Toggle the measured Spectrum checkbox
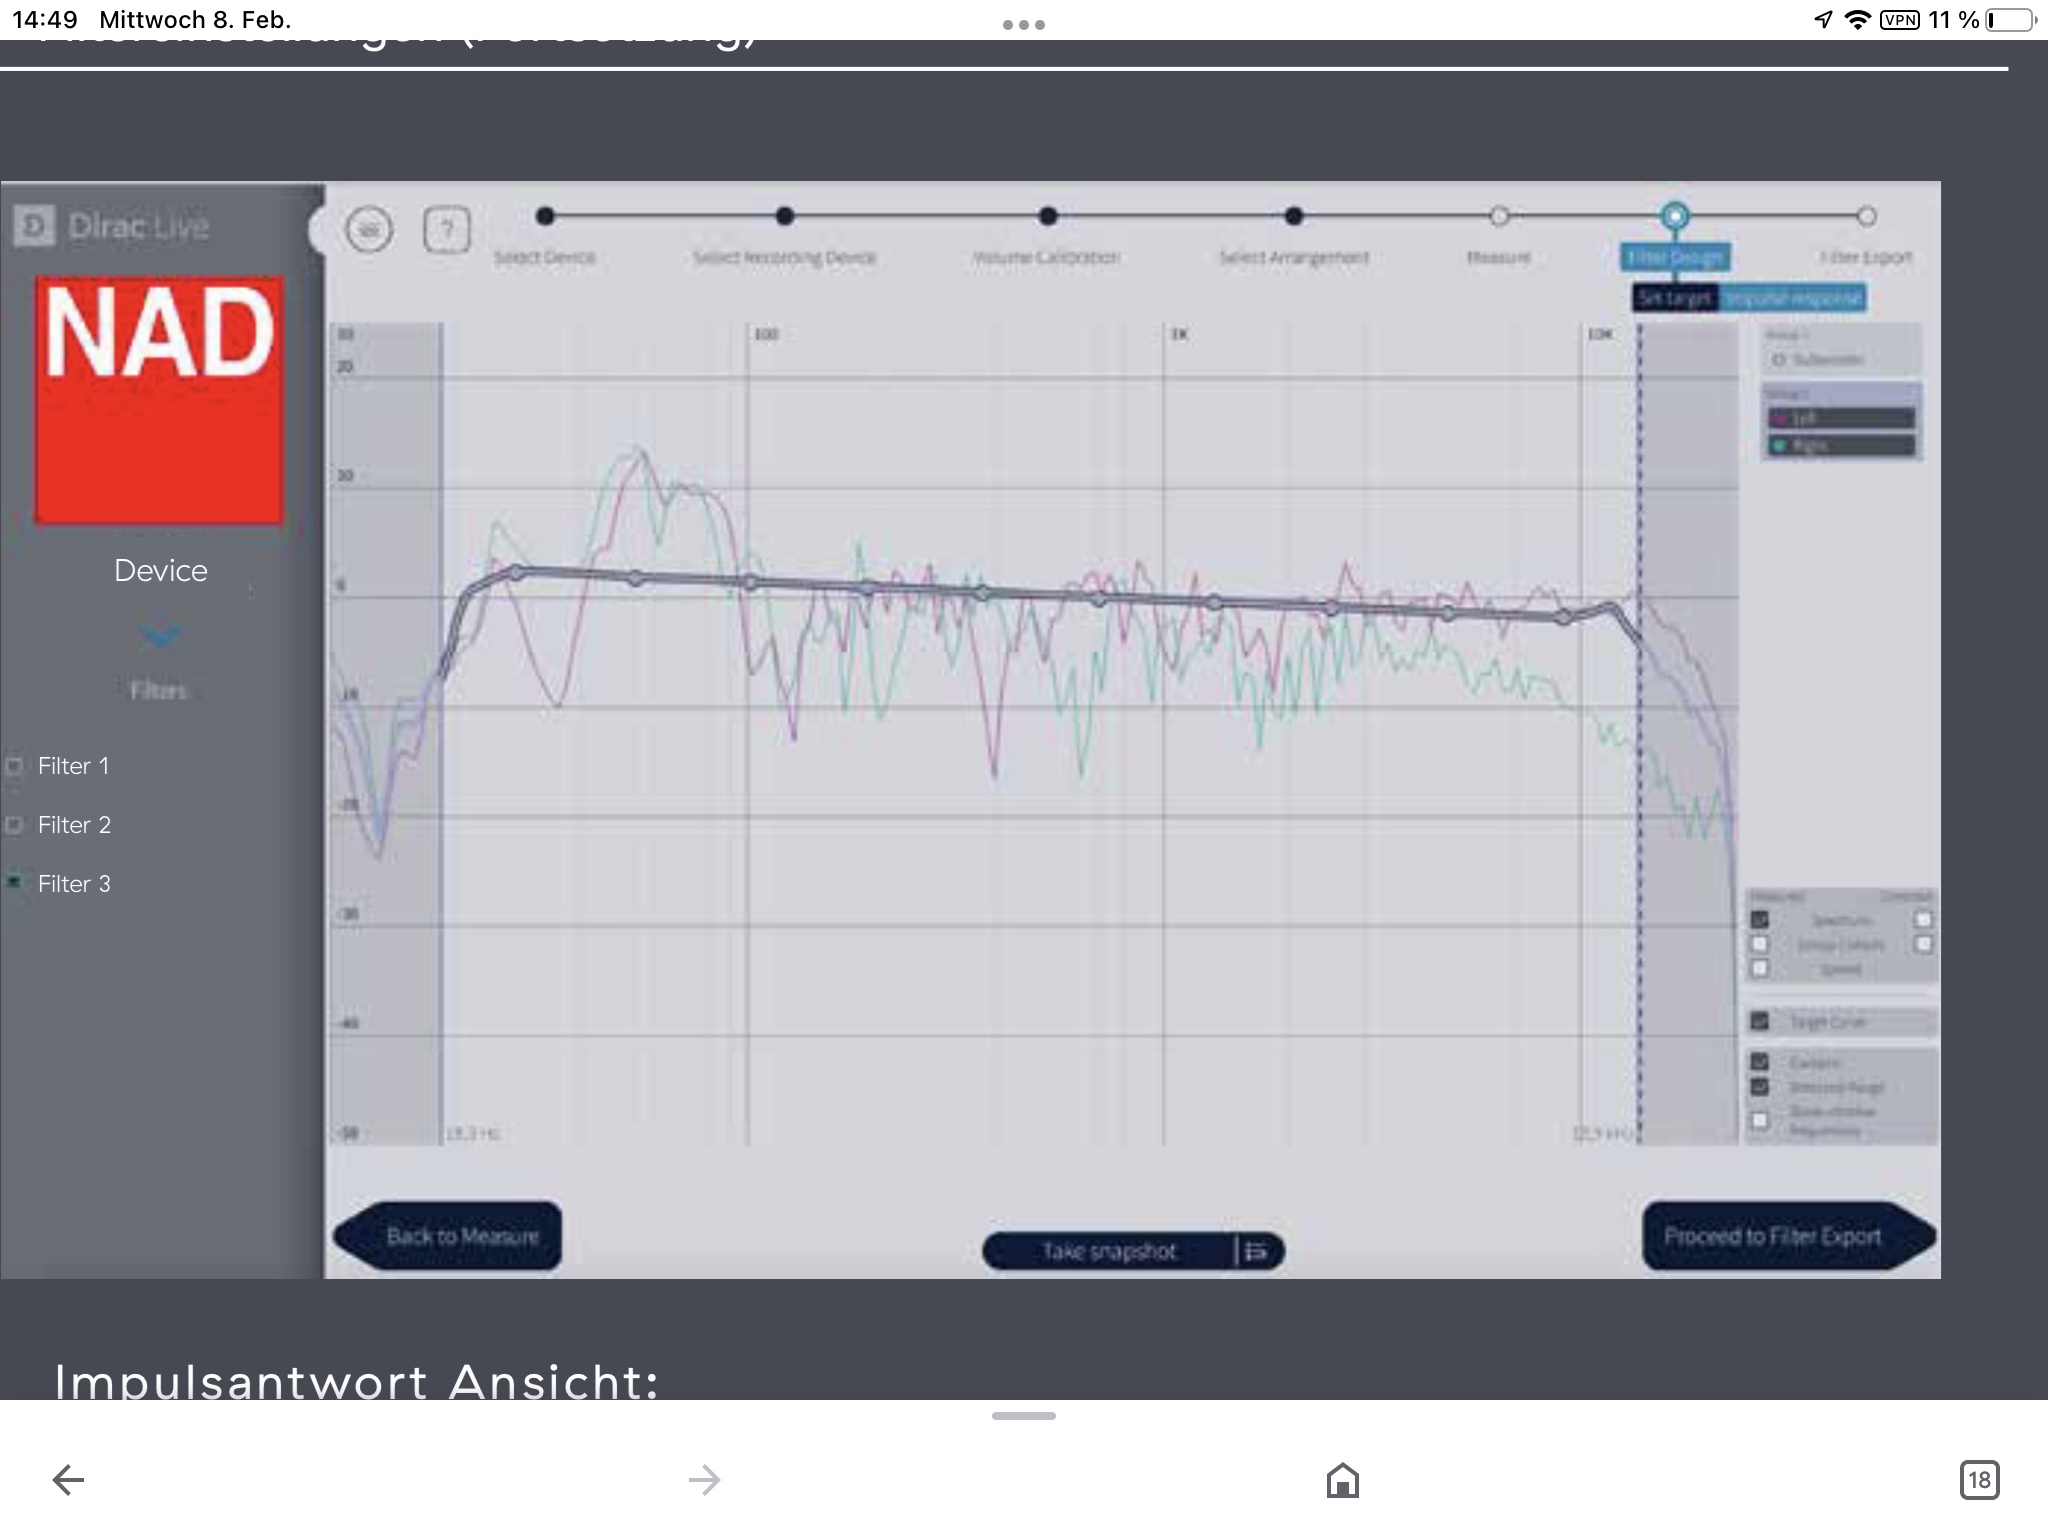The width and height of the screenshot is (2048, 1536). point(1760,920)
